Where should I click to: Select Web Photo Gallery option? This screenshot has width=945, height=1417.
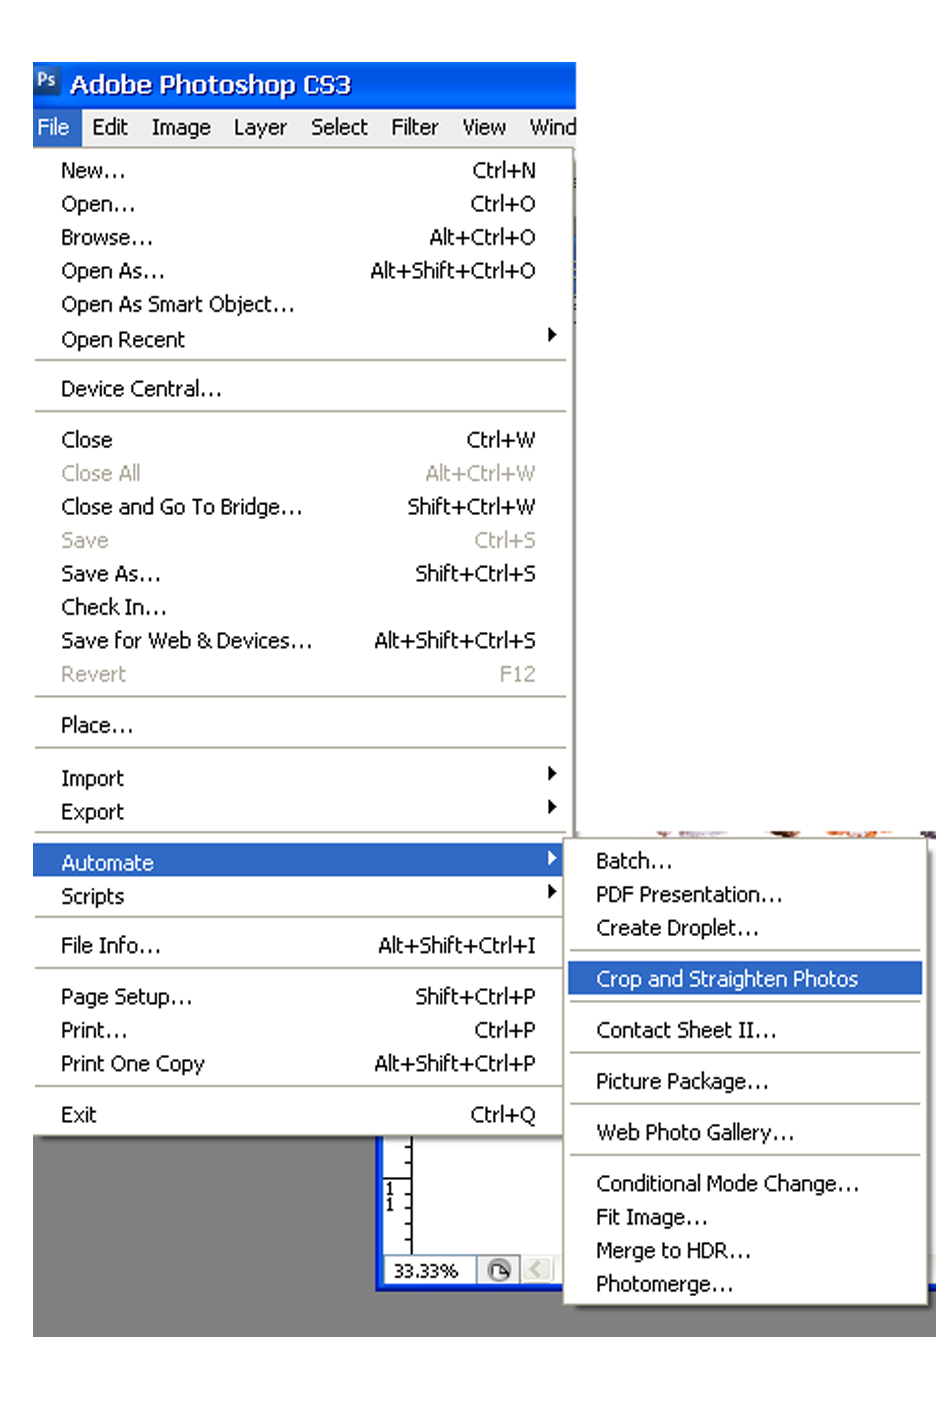click(x=695, y=1132)
